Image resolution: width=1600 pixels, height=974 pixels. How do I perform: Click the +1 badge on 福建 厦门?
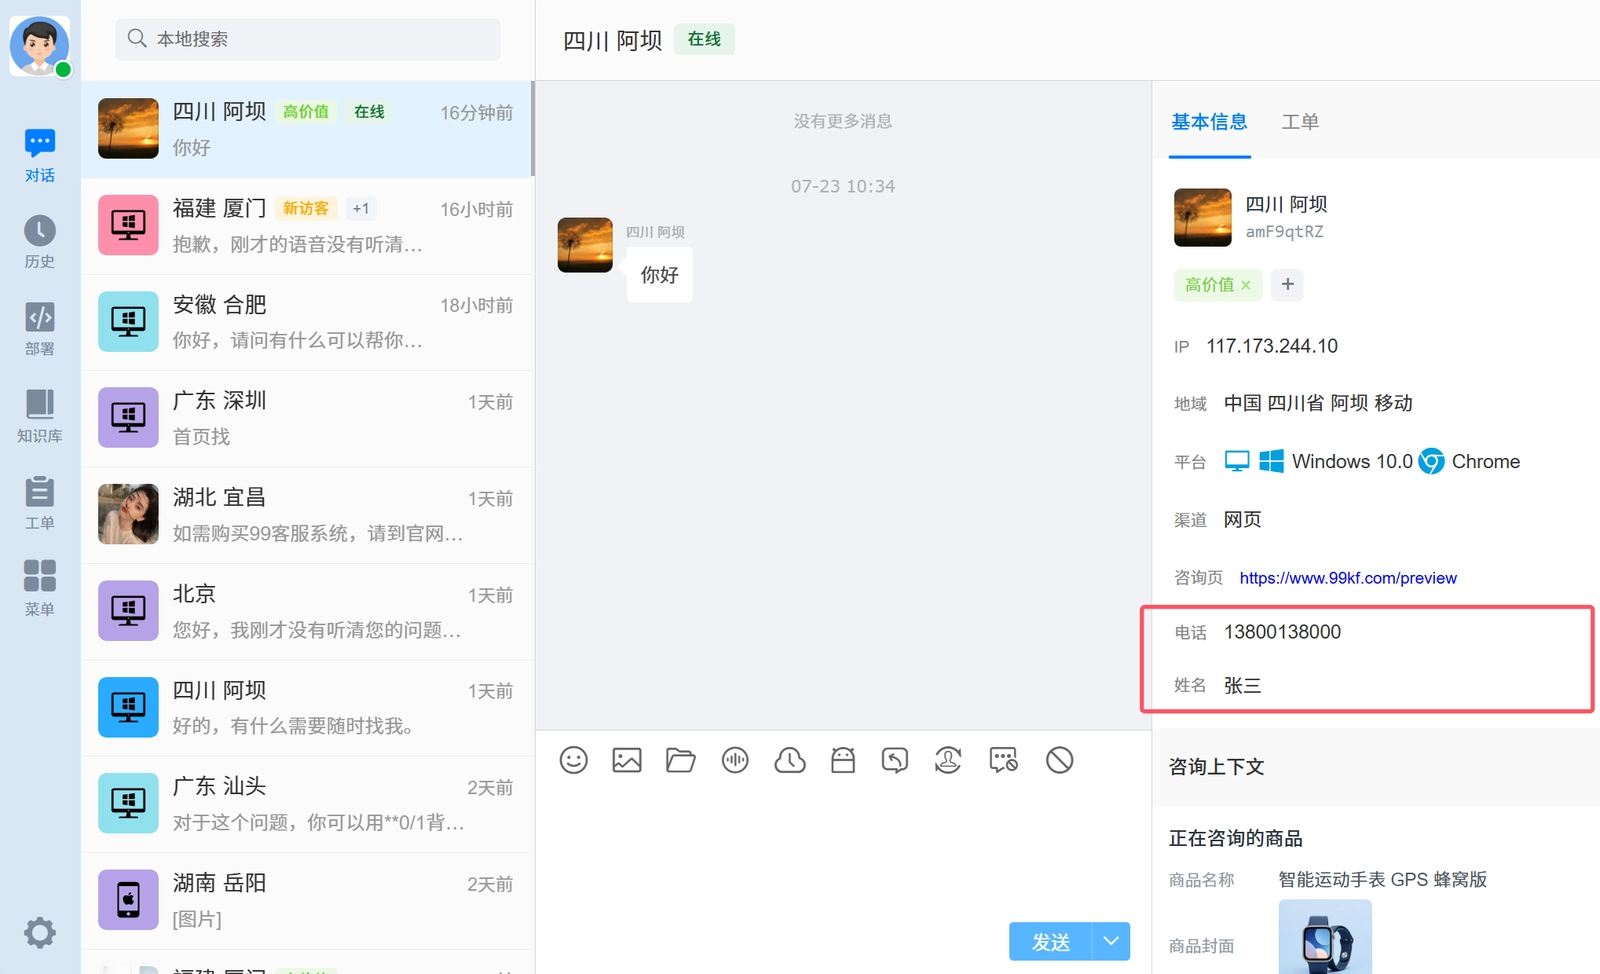pyautogui.click(x=361, y=208)
